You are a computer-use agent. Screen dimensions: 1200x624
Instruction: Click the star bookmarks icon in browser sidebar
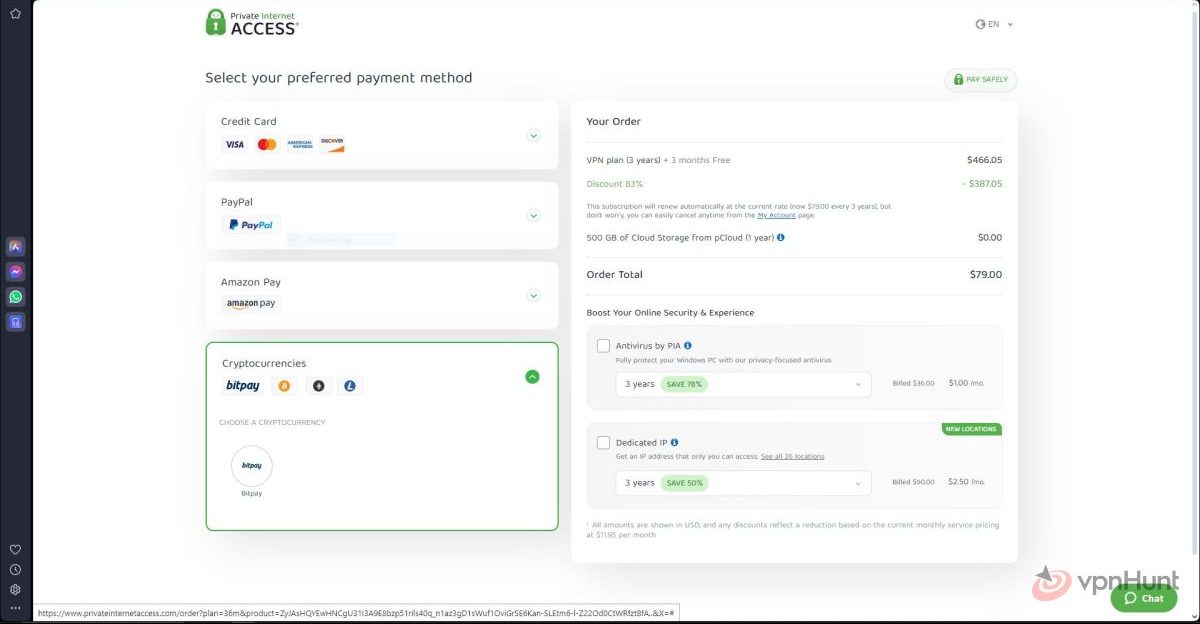point(15,14)
